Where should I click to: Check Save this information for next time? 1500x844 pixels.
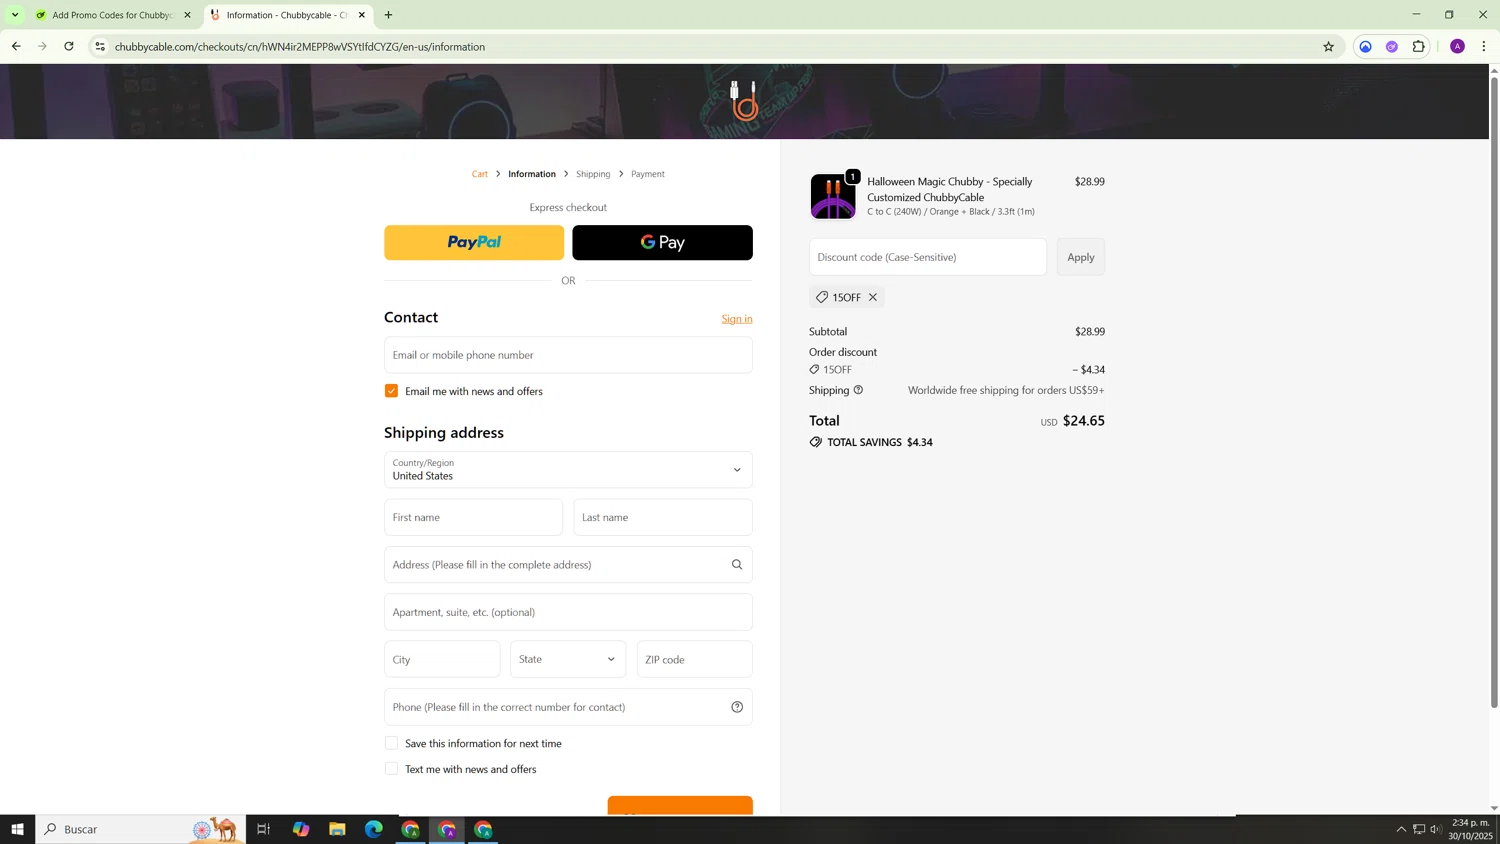391,743
